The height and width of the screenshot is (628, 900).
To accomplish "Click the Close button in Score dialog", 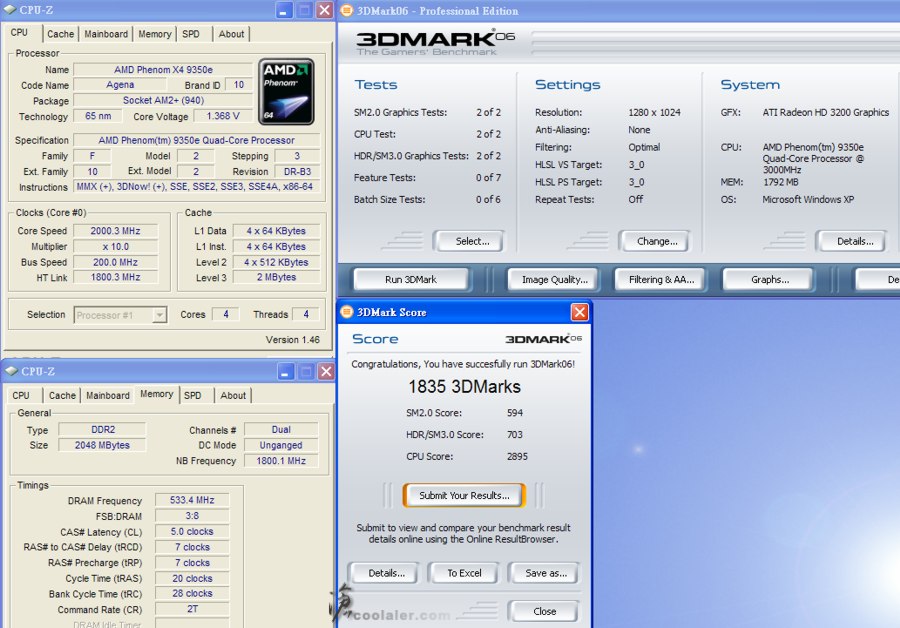I will [544, 611].
